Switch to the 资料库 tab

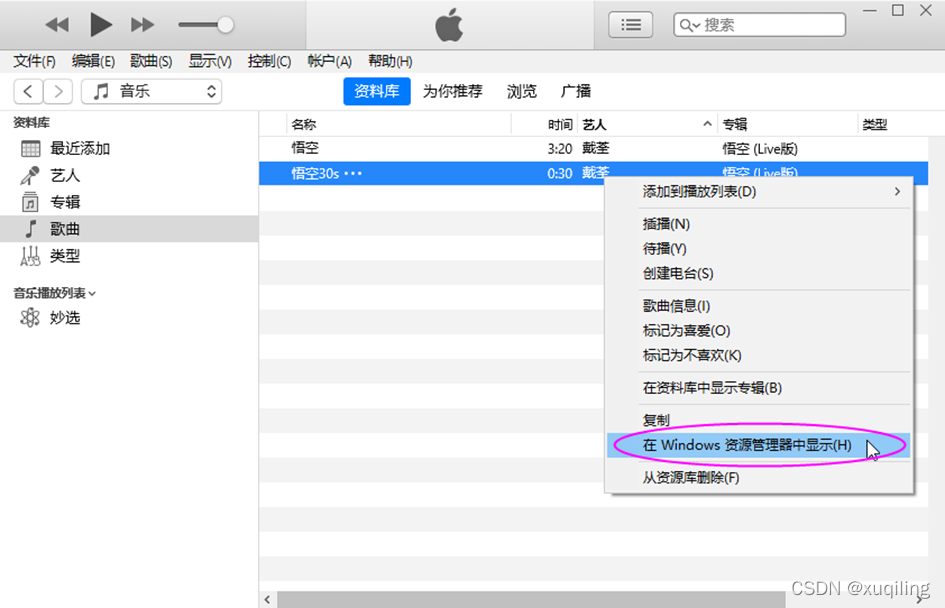point(377,92)
